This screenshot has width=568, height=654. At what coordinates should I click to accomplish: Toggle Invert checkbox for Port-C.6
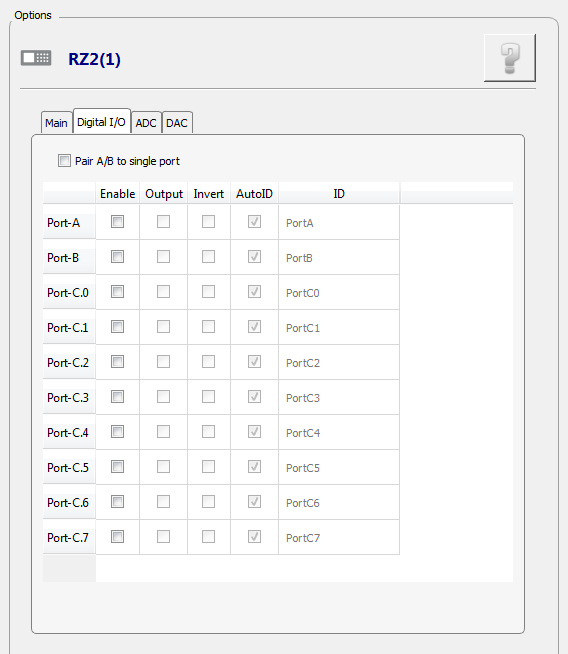(x=209, y=502)
